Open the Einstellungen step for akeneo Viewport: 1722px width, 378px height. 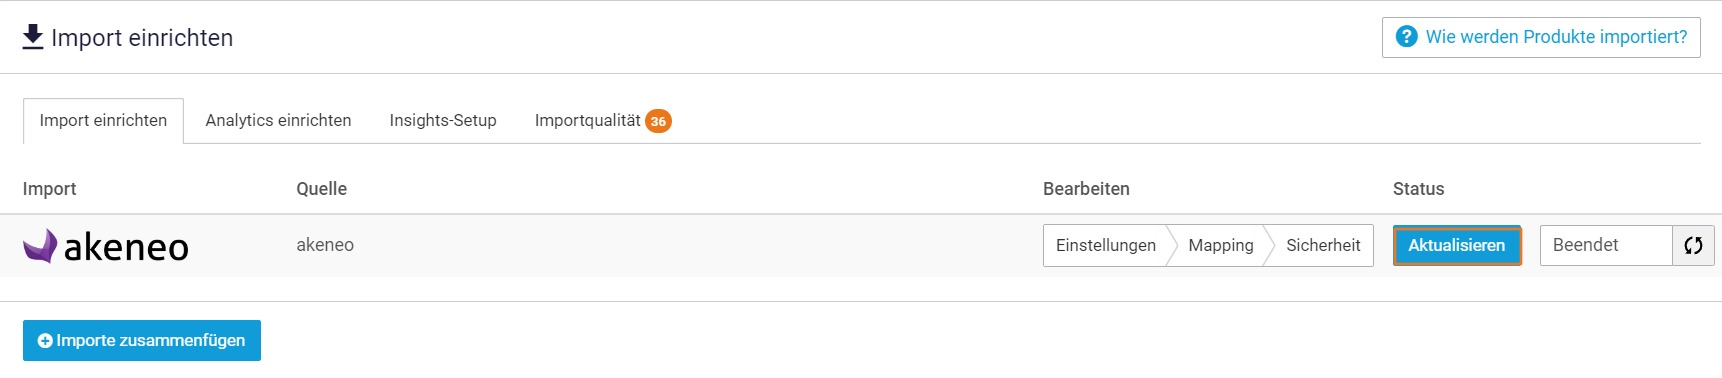1105,245
